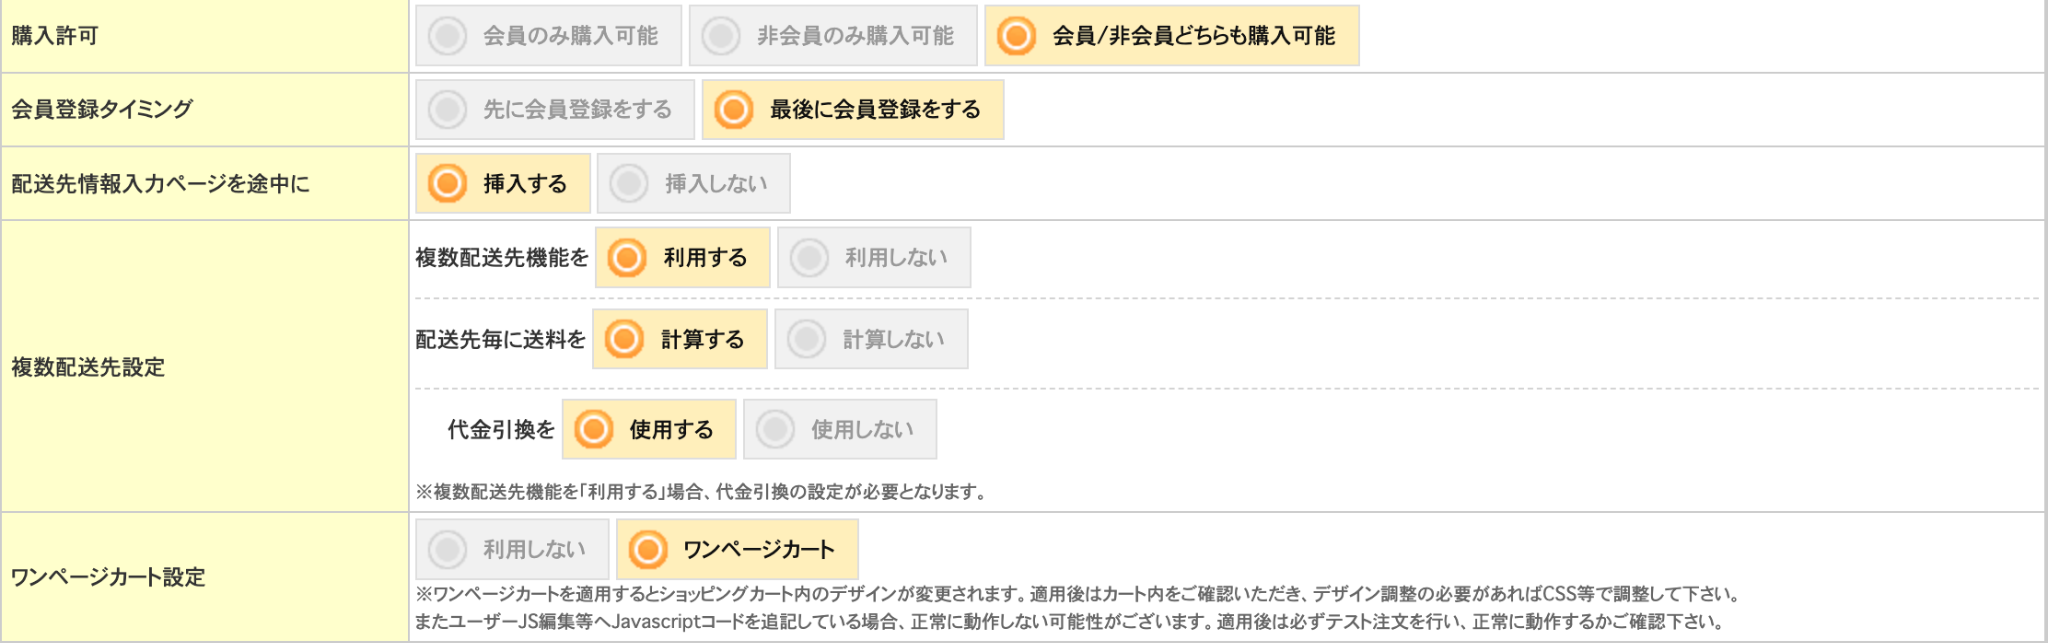Click the ワンページカート設定 row label
The width and height of the screenshot is (2048, 643).
coord(108,577)
